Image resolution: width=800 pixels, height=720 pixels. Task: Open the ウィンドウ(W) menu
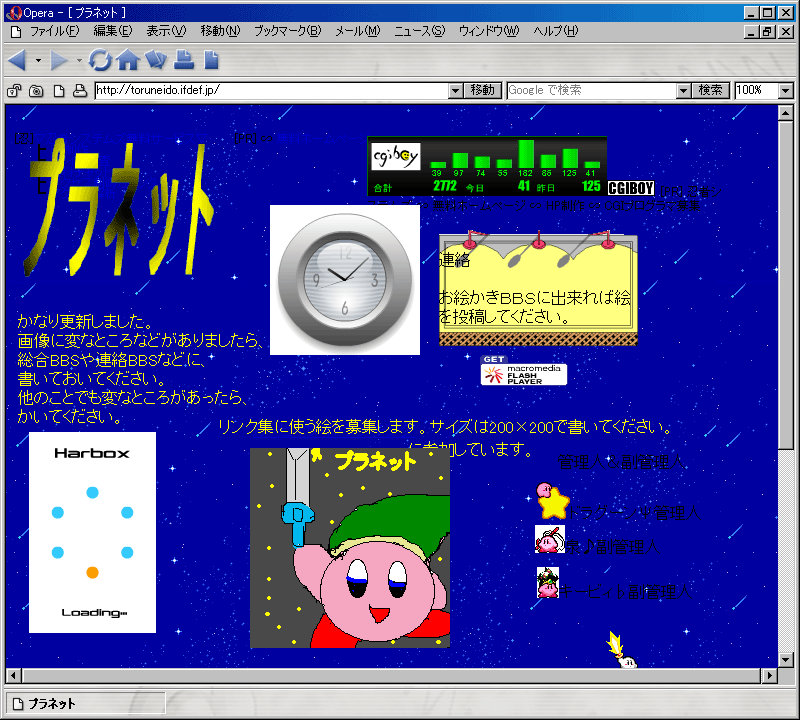[489, 32]
